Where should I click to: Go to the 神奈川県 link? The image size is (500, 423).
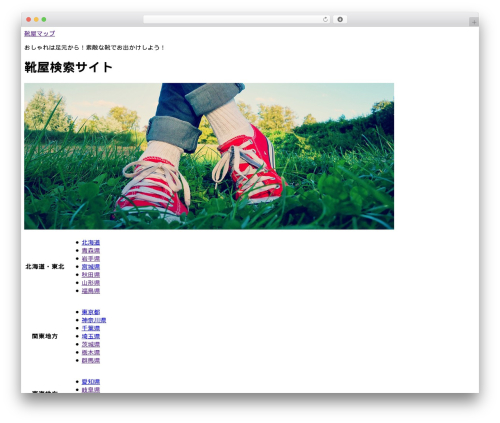click(x=94, y=320)
